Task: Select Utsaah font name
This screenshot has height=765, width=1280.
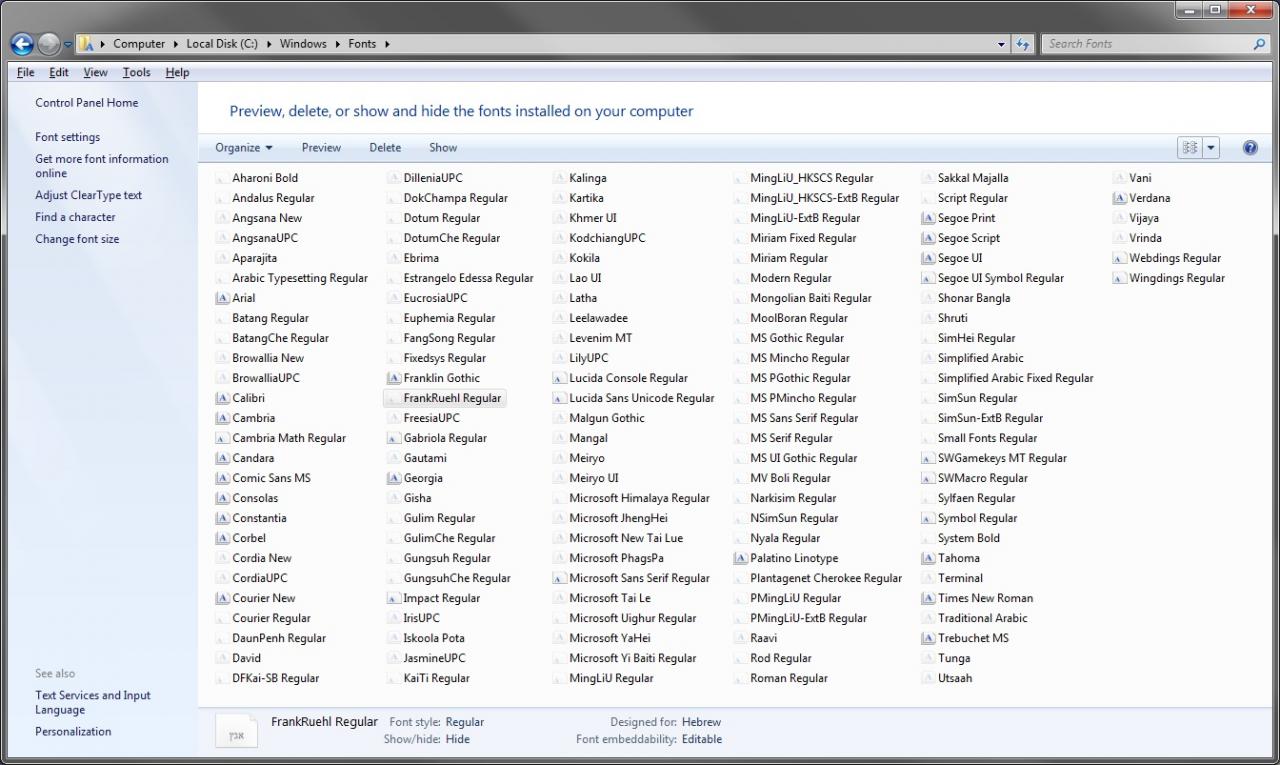Action: 955,678
